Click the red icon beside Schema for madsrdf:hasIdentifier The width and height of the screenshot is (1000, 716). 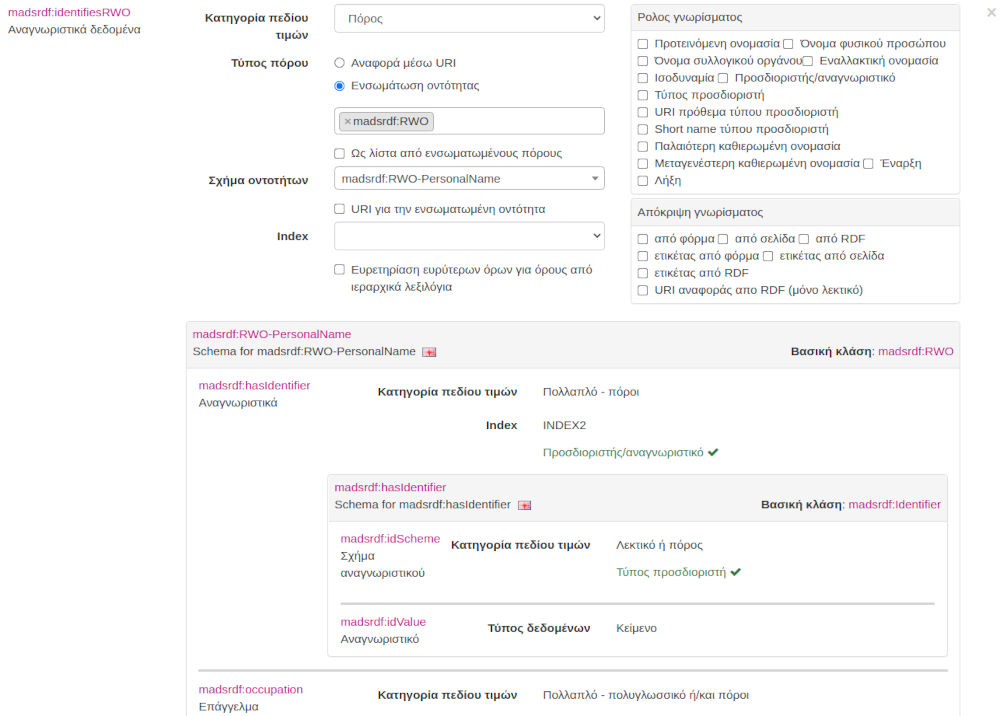(524, 505)
